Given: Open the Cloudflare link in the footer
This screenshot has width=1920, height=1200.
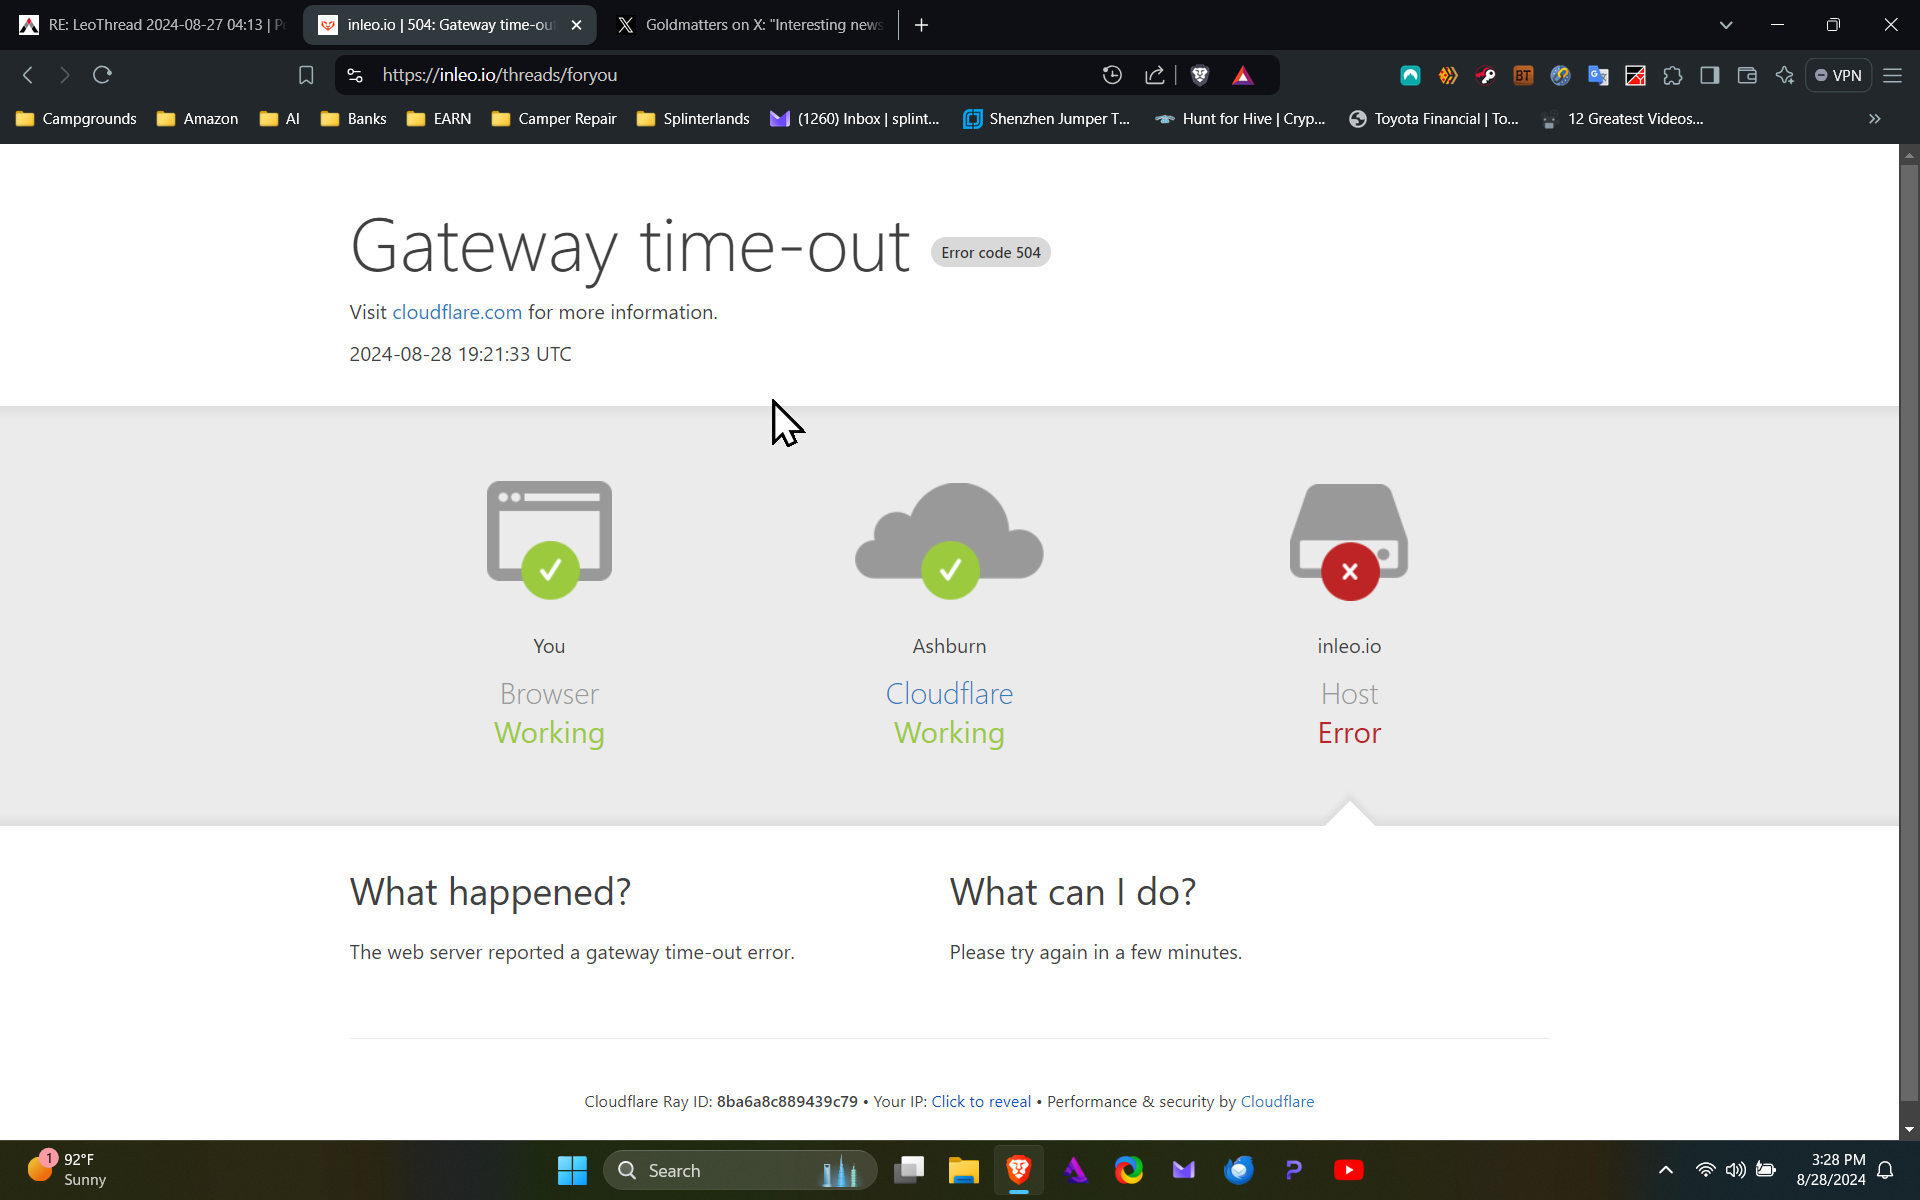Looking at the screenshot, I should pyautogui.click(x=1277, y=1101).
